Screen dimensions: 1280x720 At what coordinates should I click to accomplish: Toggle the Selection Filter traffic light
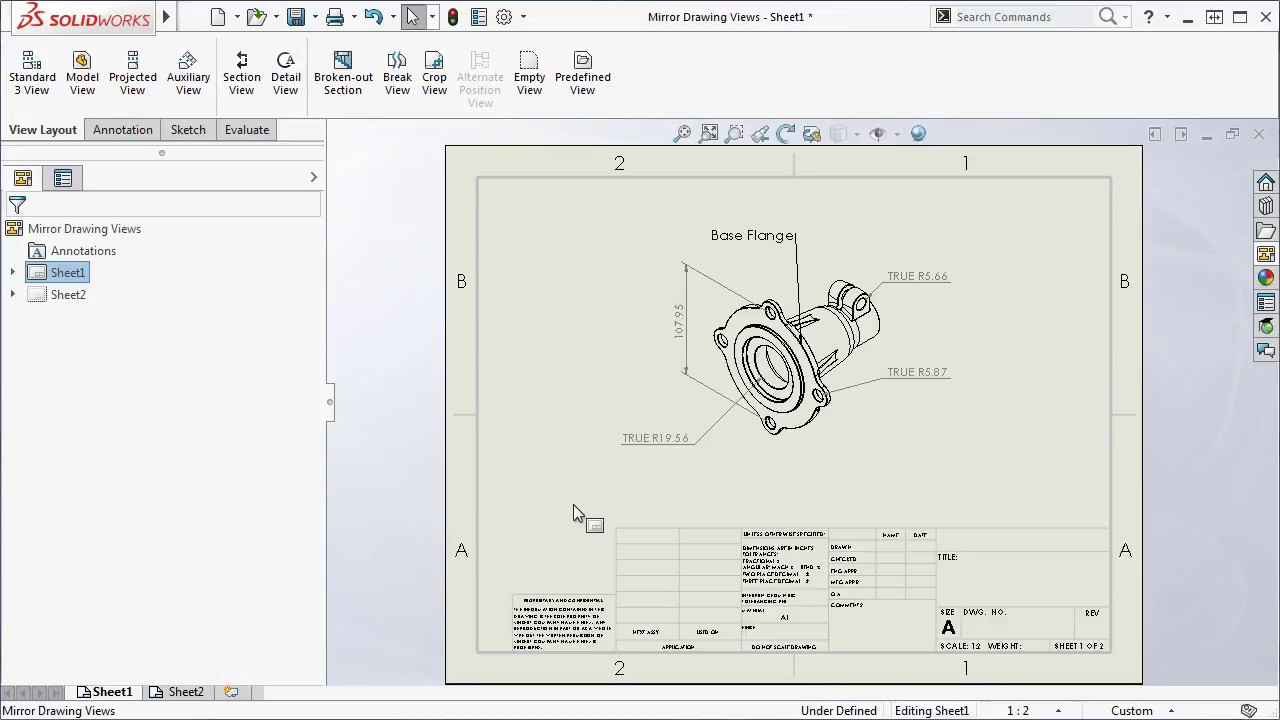tap(453, 16)
